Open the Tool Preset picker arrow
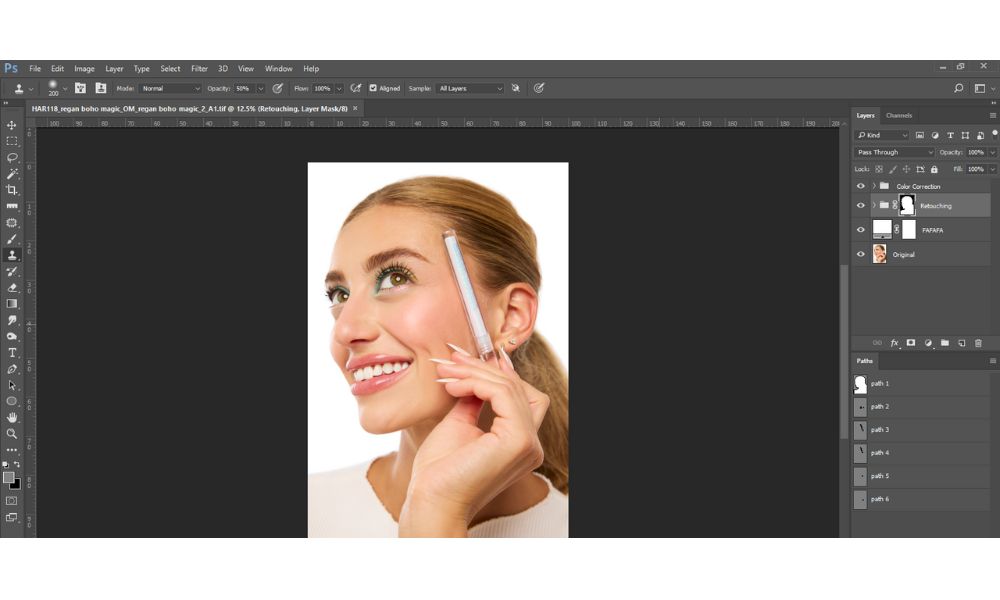The image size is (1000, 600). tap(31, 89)
